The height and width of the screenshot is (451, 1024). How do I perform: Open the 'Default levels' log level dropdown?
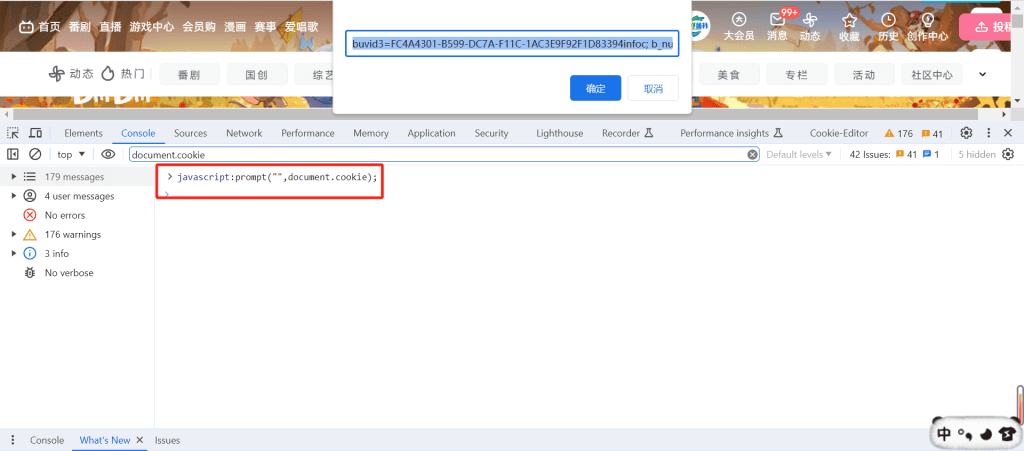coord(799,154)
